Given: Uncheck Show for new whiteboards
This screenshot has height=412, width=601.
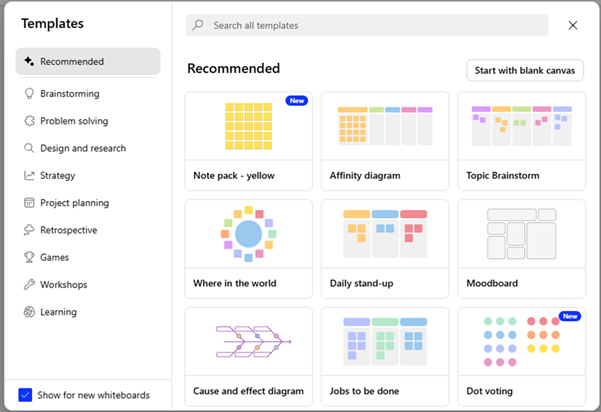Looking at the screenshot, I should 26,395.
